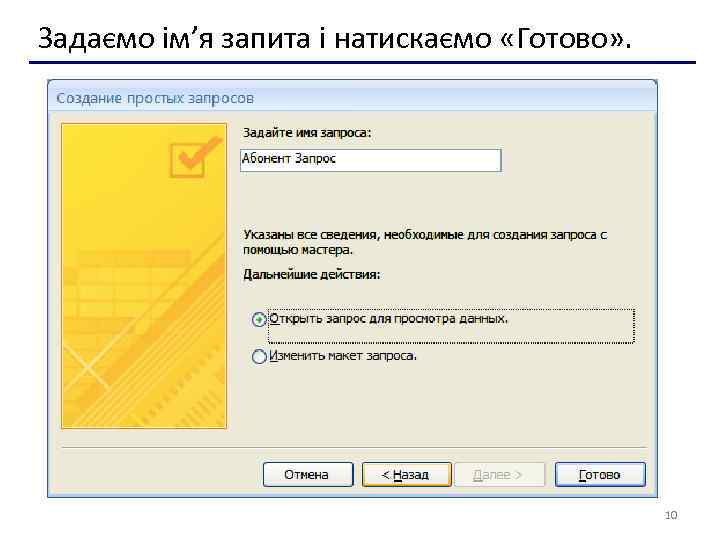Select "Изменить макет запроса" option

(x=259, y=356)
